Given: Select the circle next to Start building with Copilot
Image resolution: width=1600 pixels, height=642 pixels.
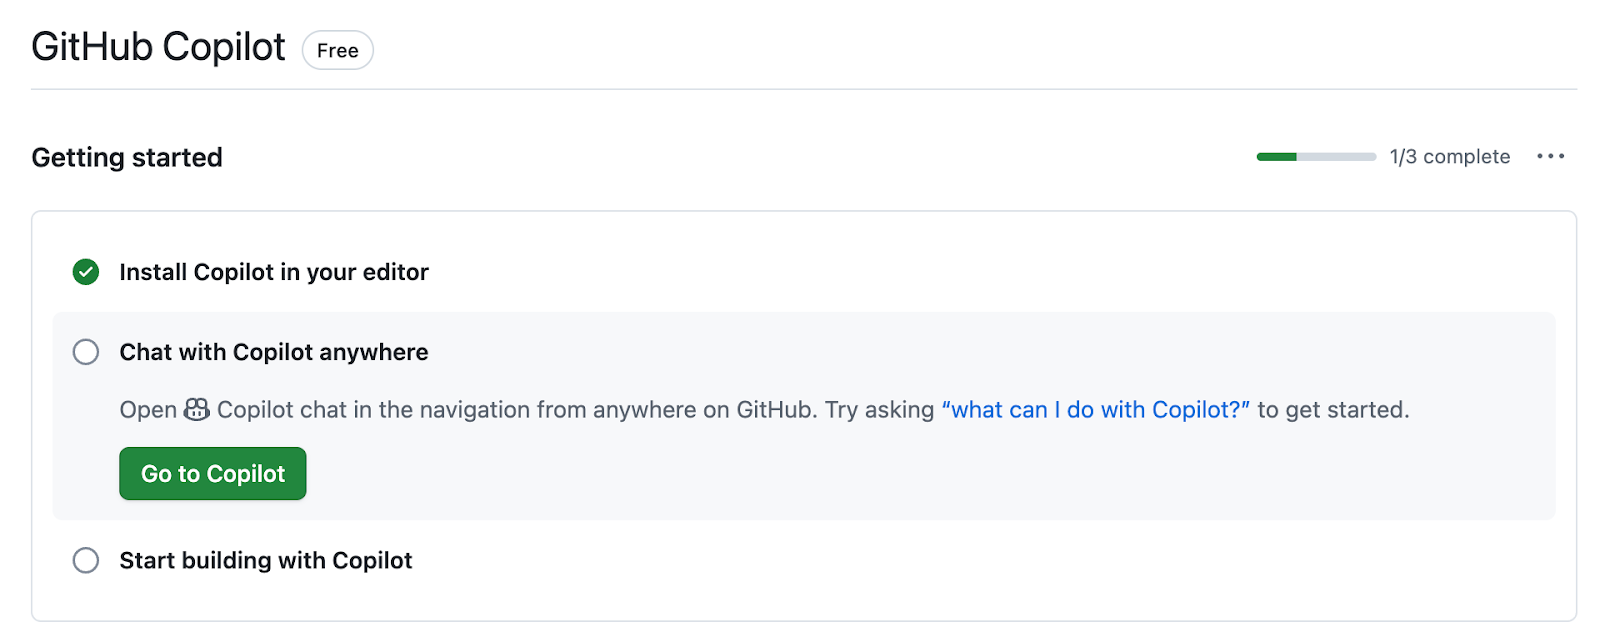Looking at the screenshot, I should 86,560.
